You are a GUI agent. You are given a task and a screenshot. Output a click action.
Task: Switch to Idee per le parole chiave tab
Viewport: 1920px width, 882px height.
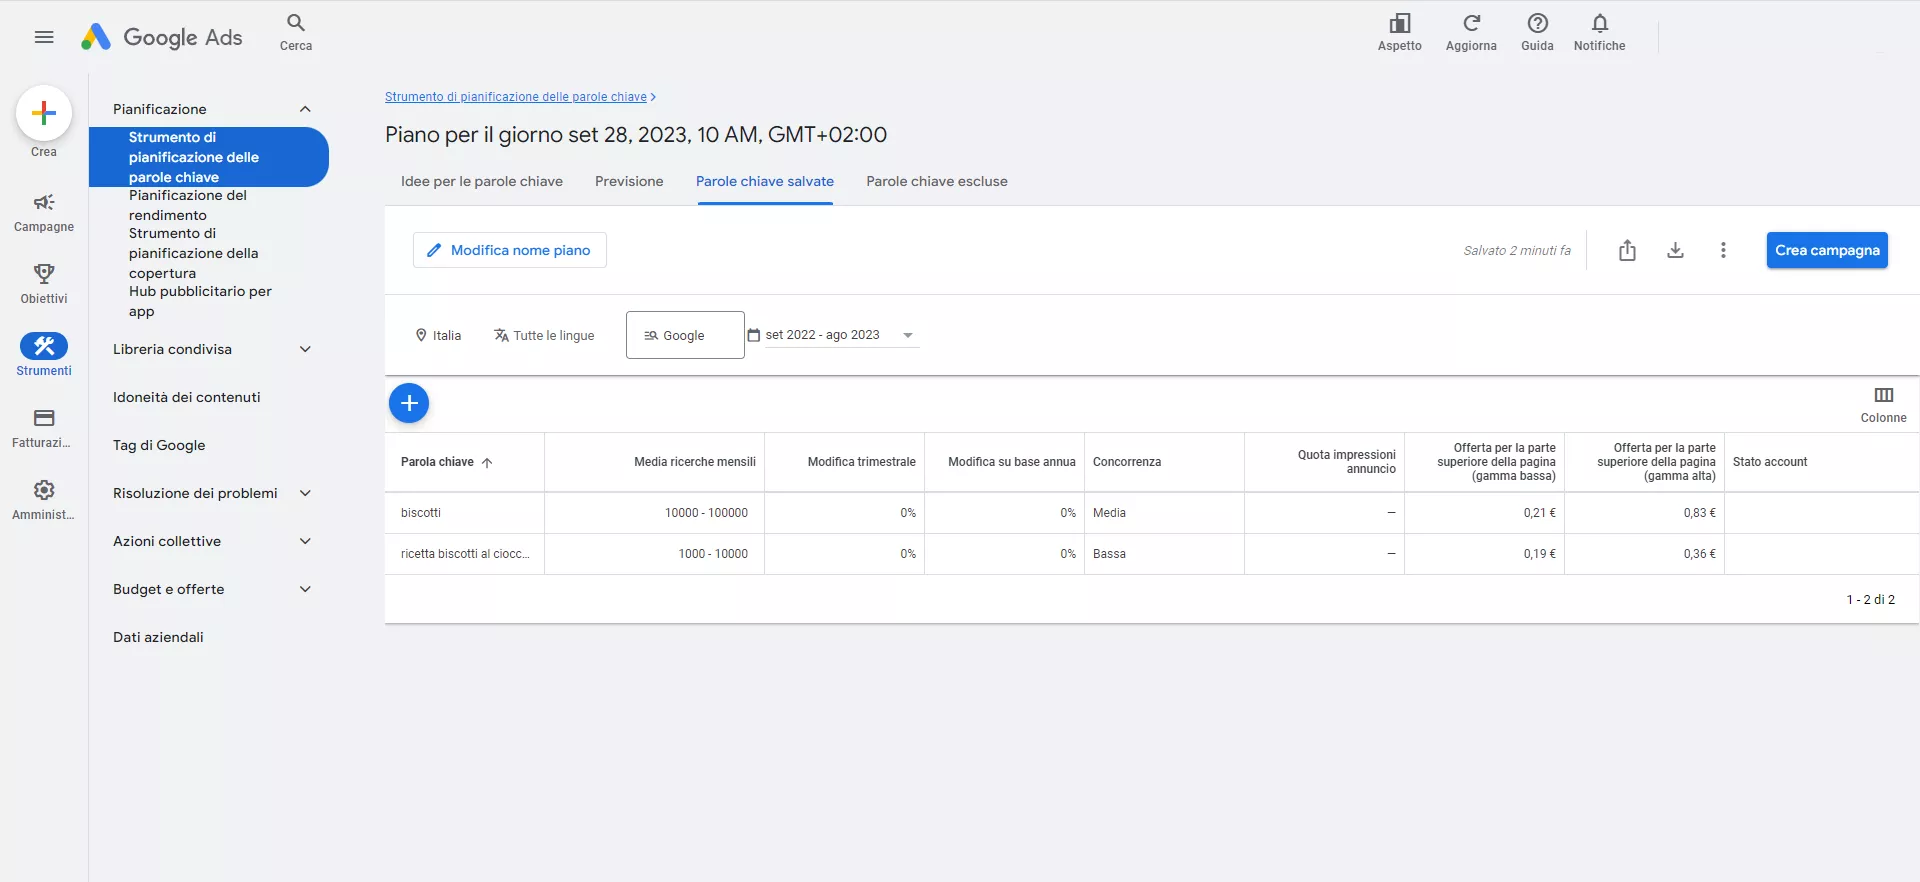click(482, 181)
